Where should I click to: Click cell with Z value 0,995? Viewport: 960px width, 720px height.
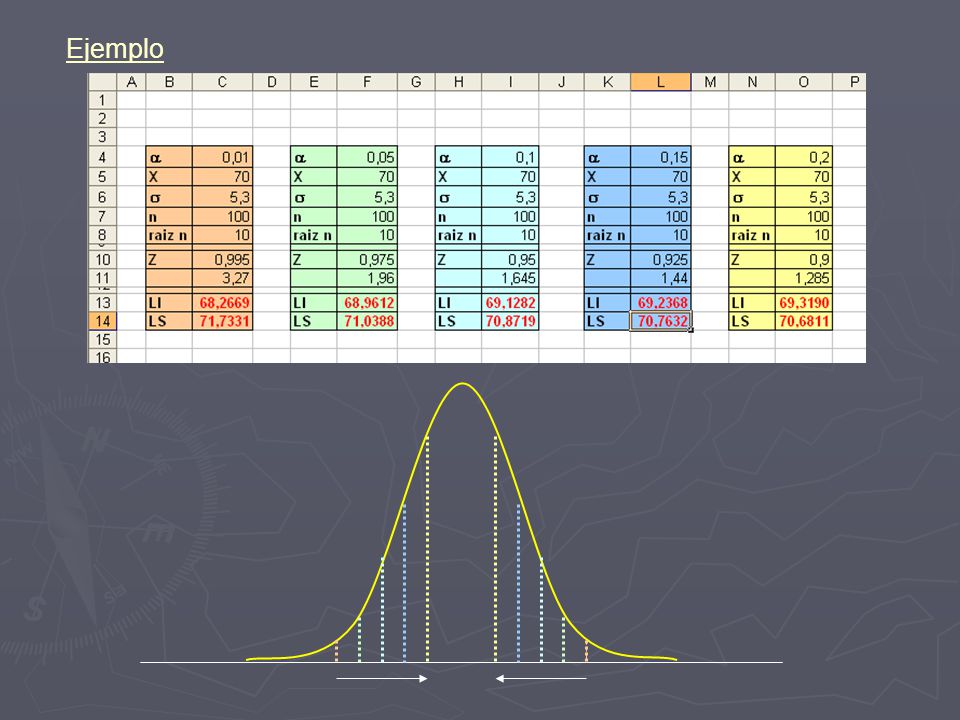click(x=222, y=260)
